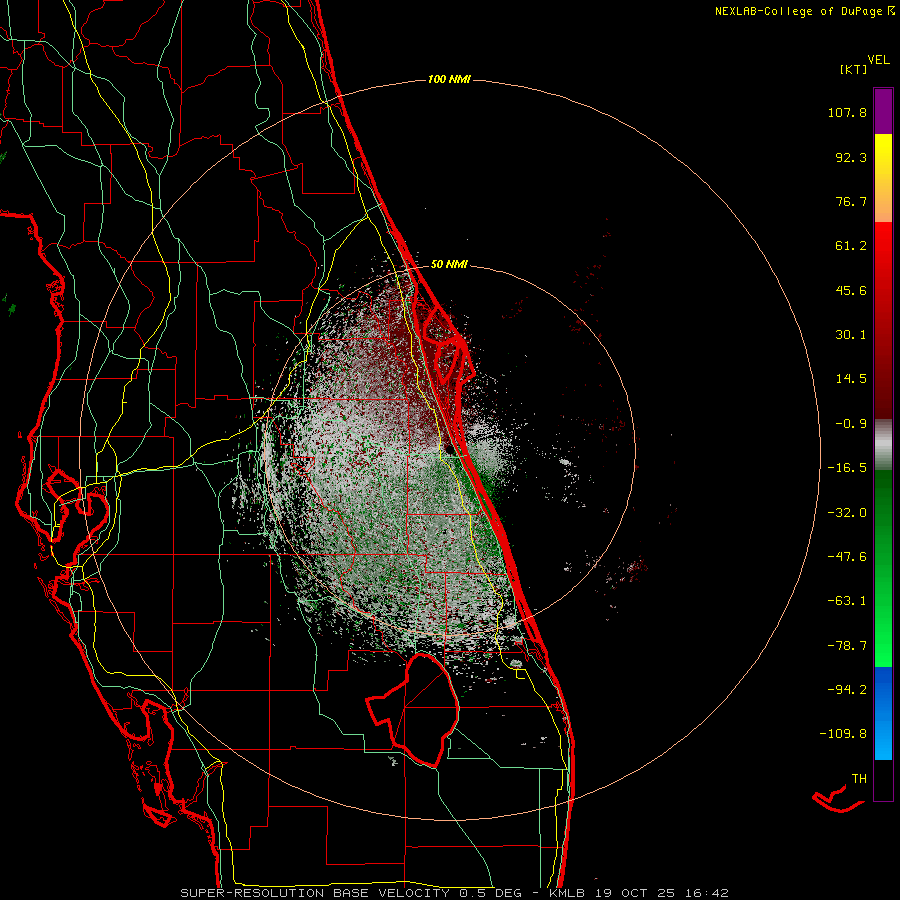
Task: Click the VEL label above the color scale
Action: [x=878, y=60]
